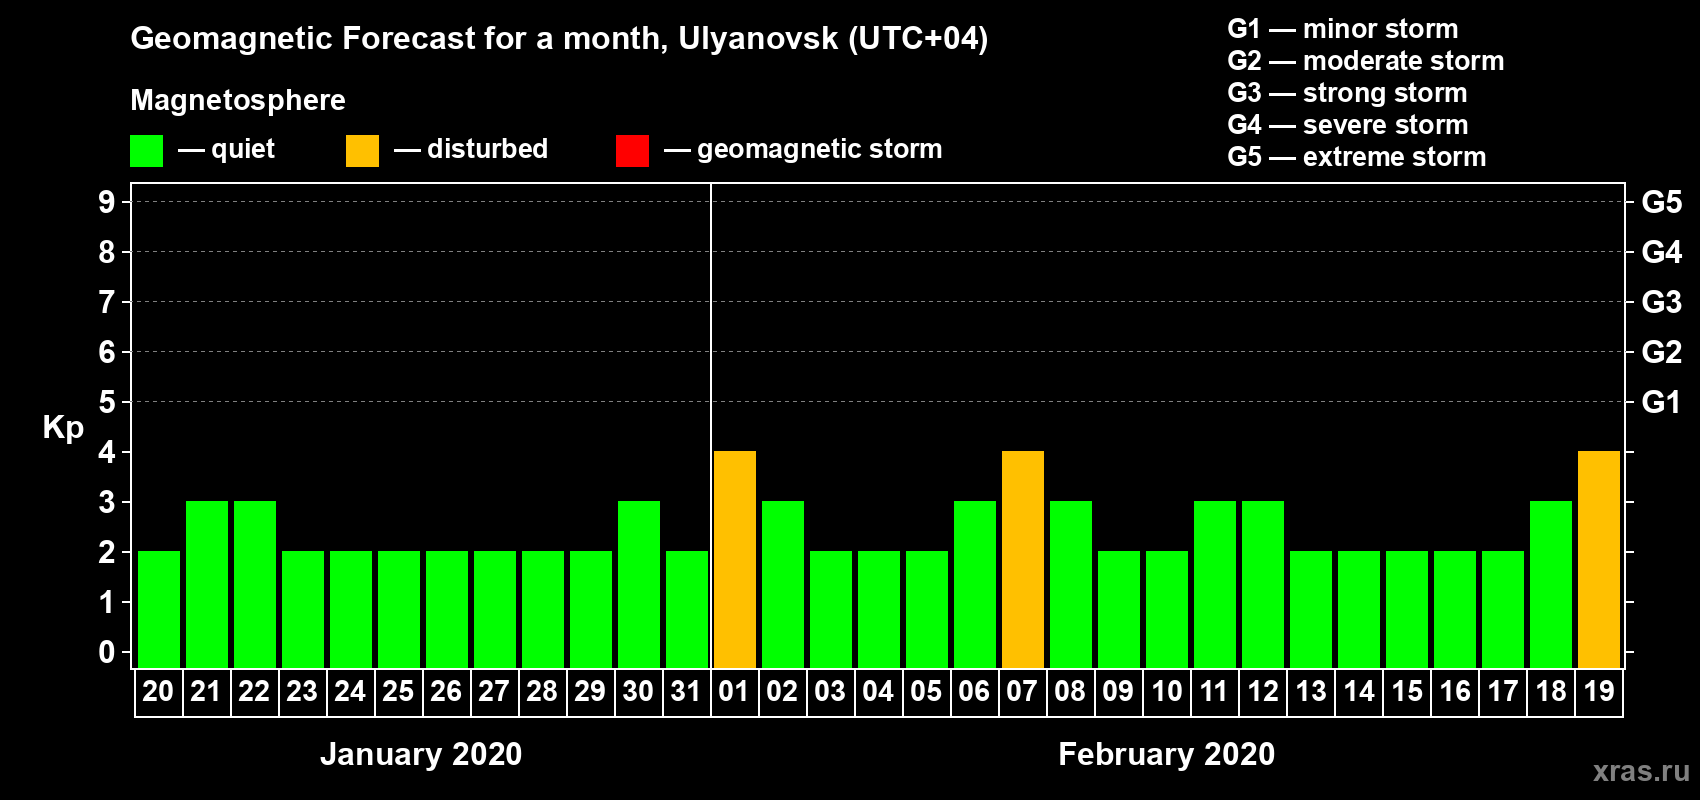Click the orange bar for February 07
1700x800 pixels.
click(1023, 560)
